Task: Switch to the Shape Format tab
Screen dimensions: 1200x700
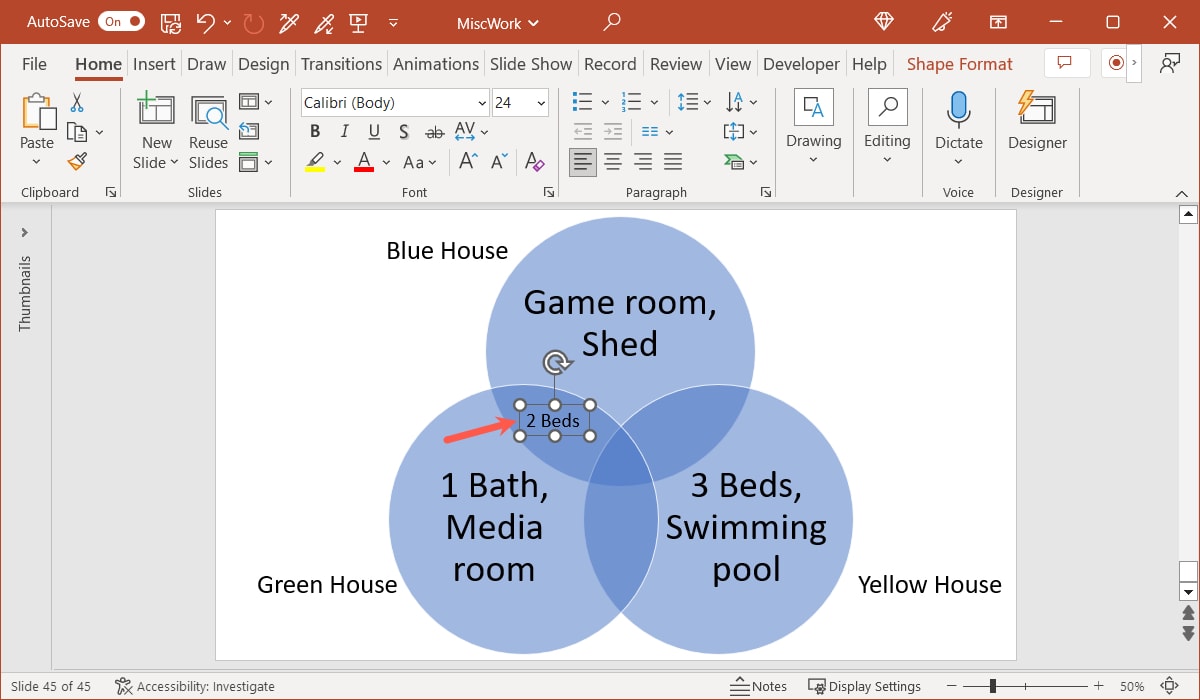Action: [x=959, y=63]
